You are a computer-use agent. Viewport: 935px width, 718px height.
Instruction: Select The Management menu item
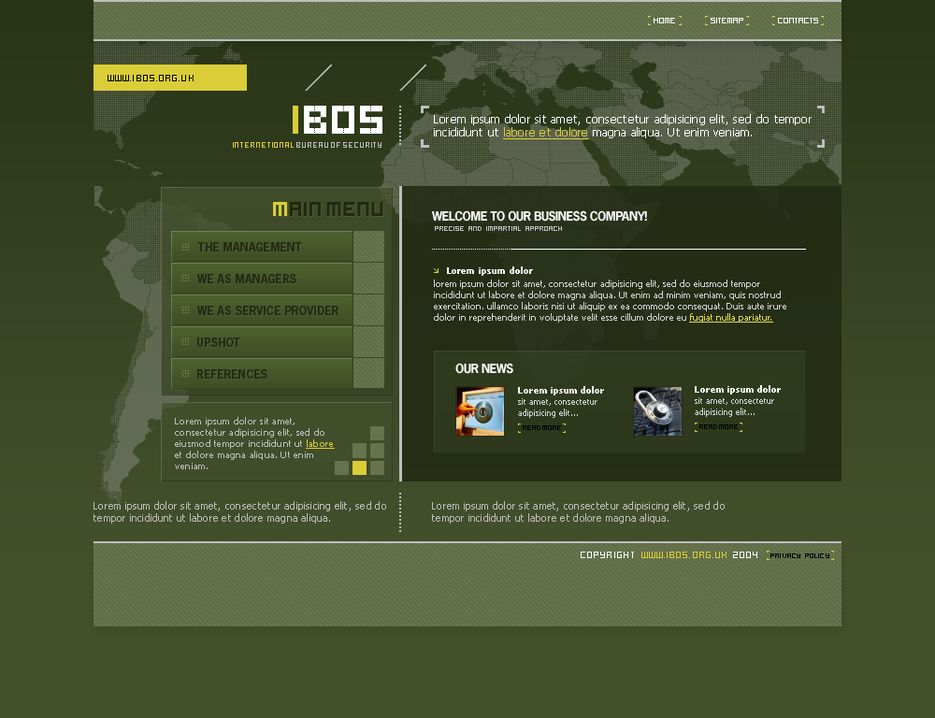pyautogui.click(x=262, y=247)
